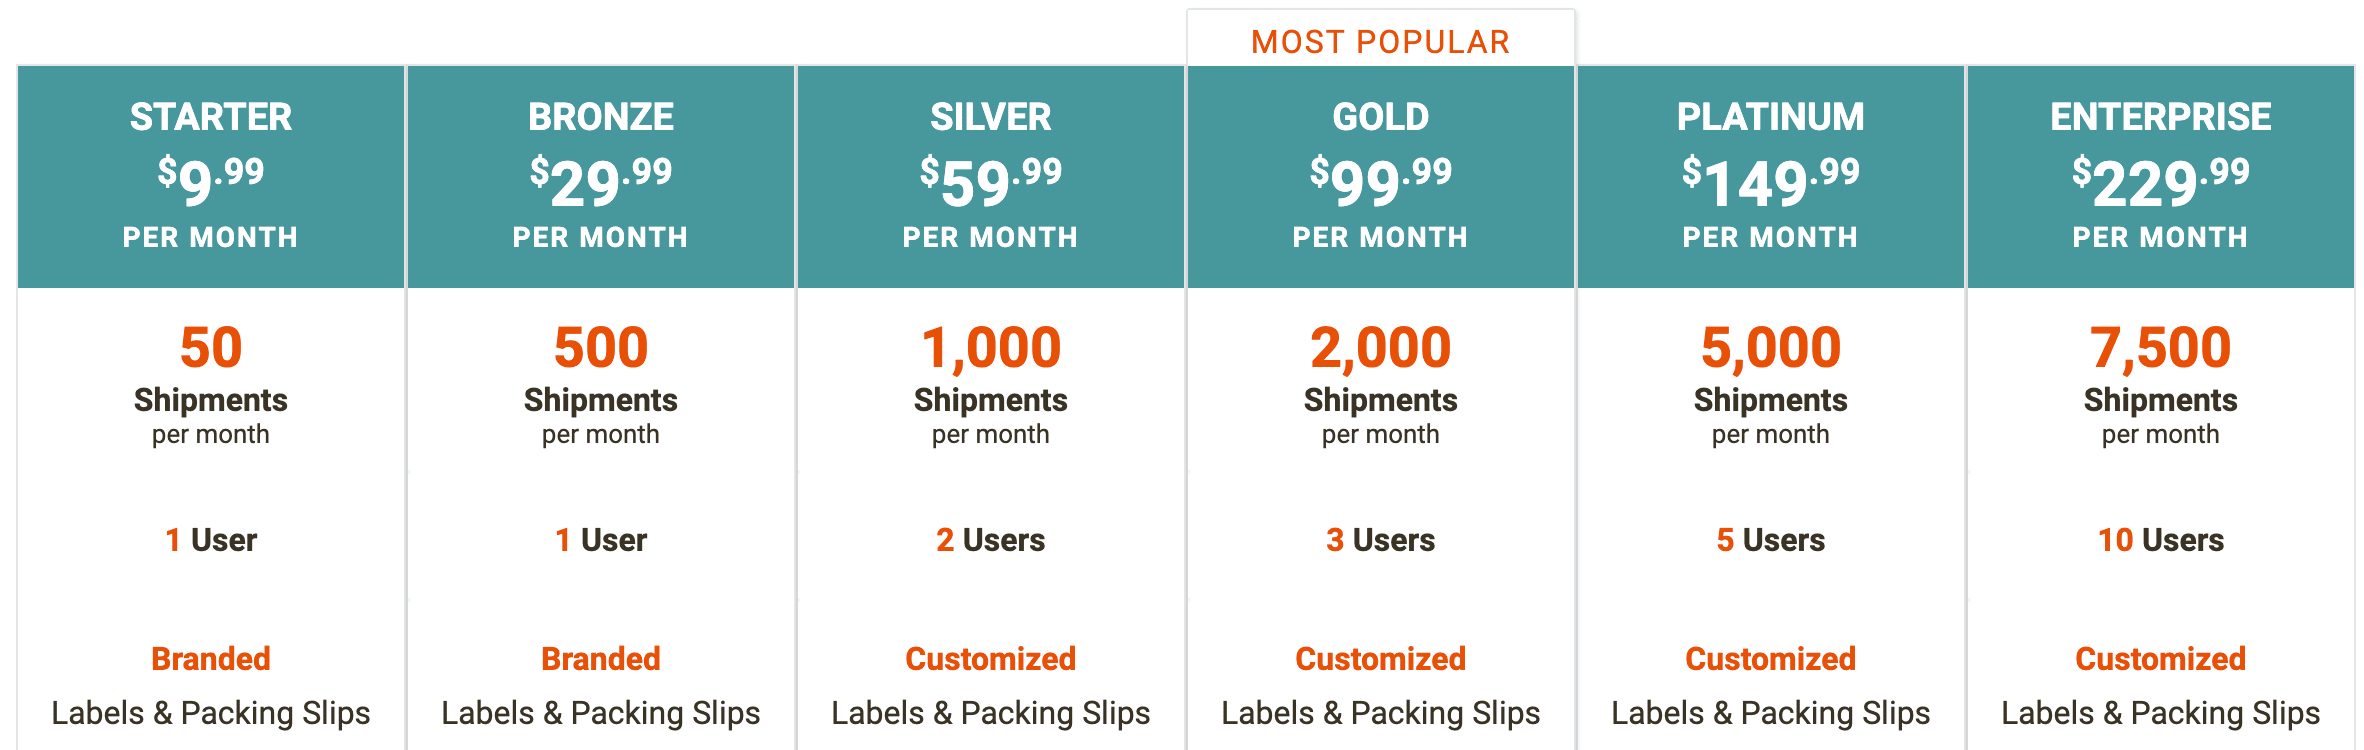Click Branded label under Starter plan
Viewport: 2364px width, 750px height.
point(211,659)
